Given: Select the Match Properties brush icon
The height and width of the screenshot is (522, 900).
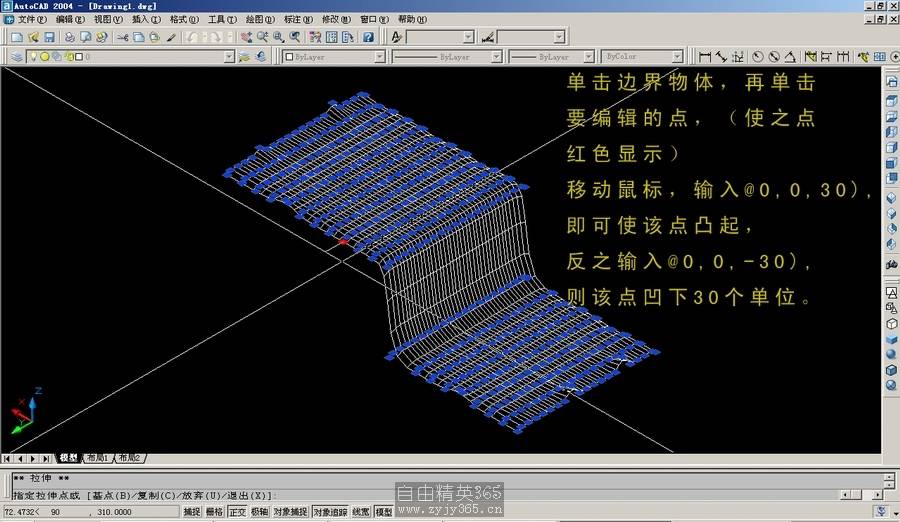Looking at the screenshot, I should (x=171, y=37).
